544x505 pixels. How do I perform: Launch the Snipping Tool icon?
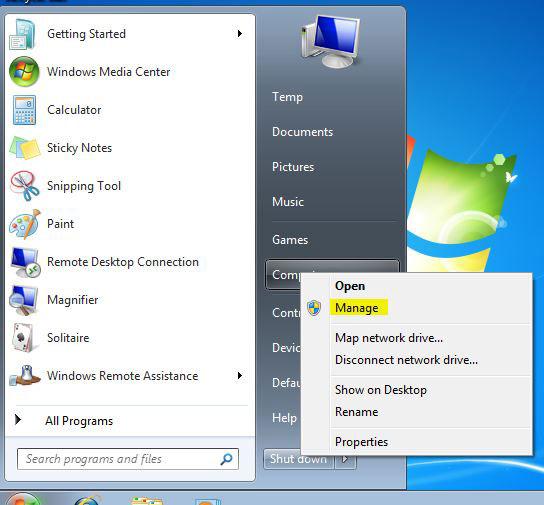tap(24, 186)
